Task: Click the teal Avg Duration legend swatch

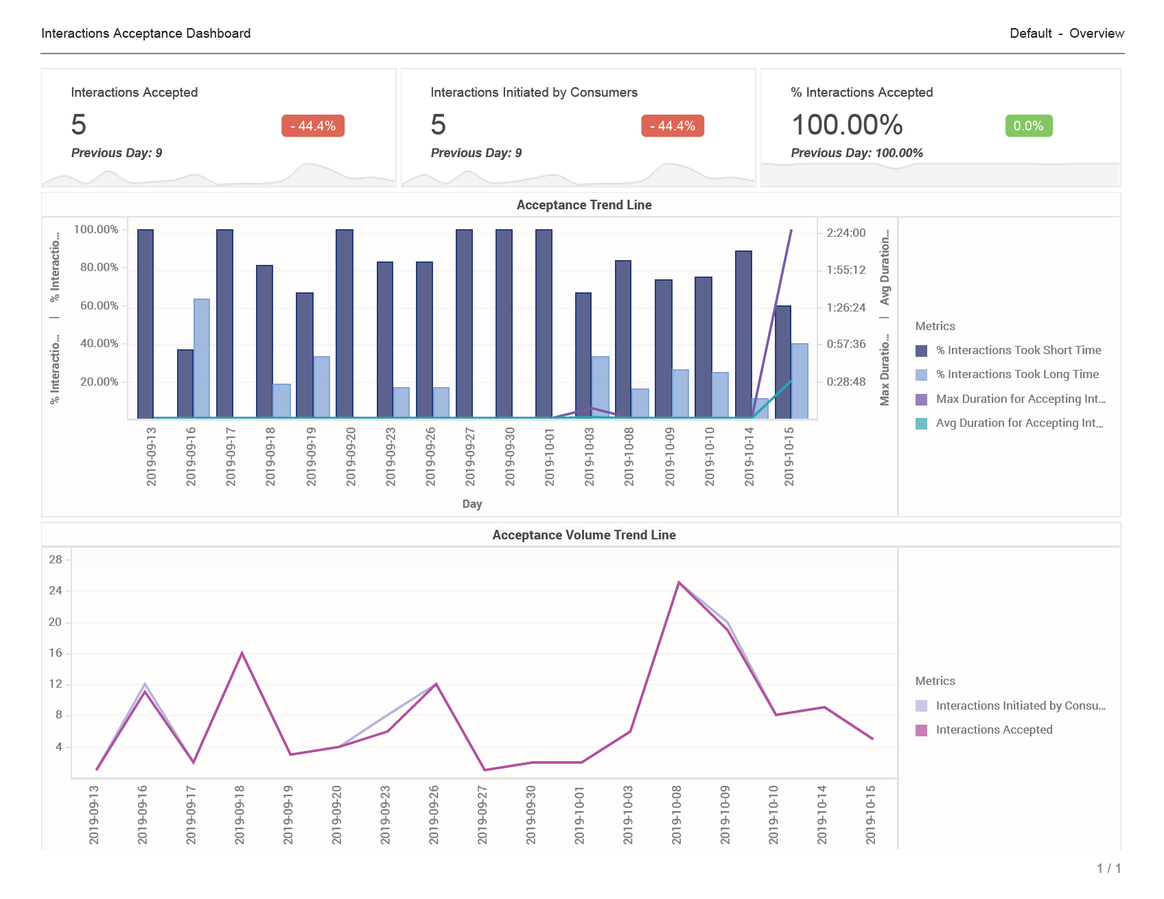Action: point(922,424)
